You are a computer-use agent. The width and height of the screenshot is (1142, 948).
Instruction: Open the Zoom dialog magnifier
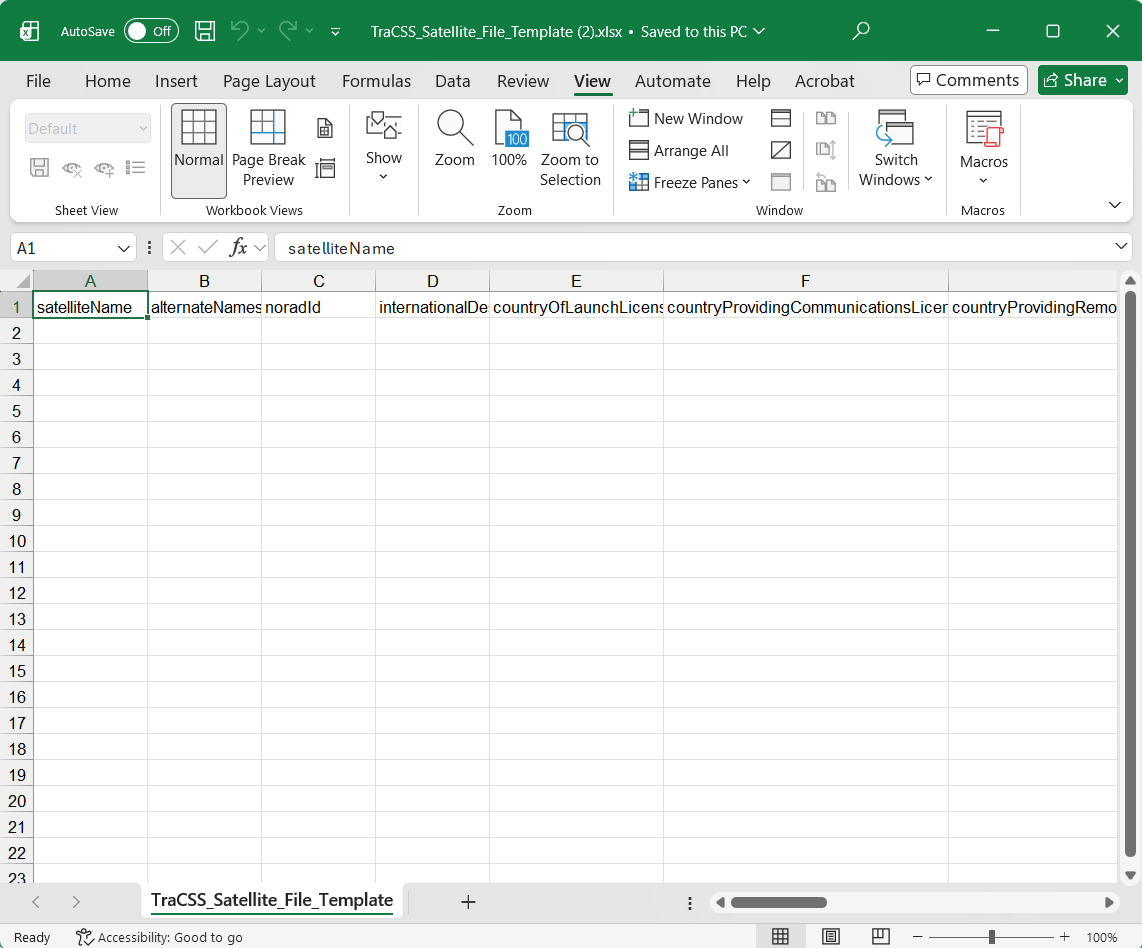[x=454, y=140]
